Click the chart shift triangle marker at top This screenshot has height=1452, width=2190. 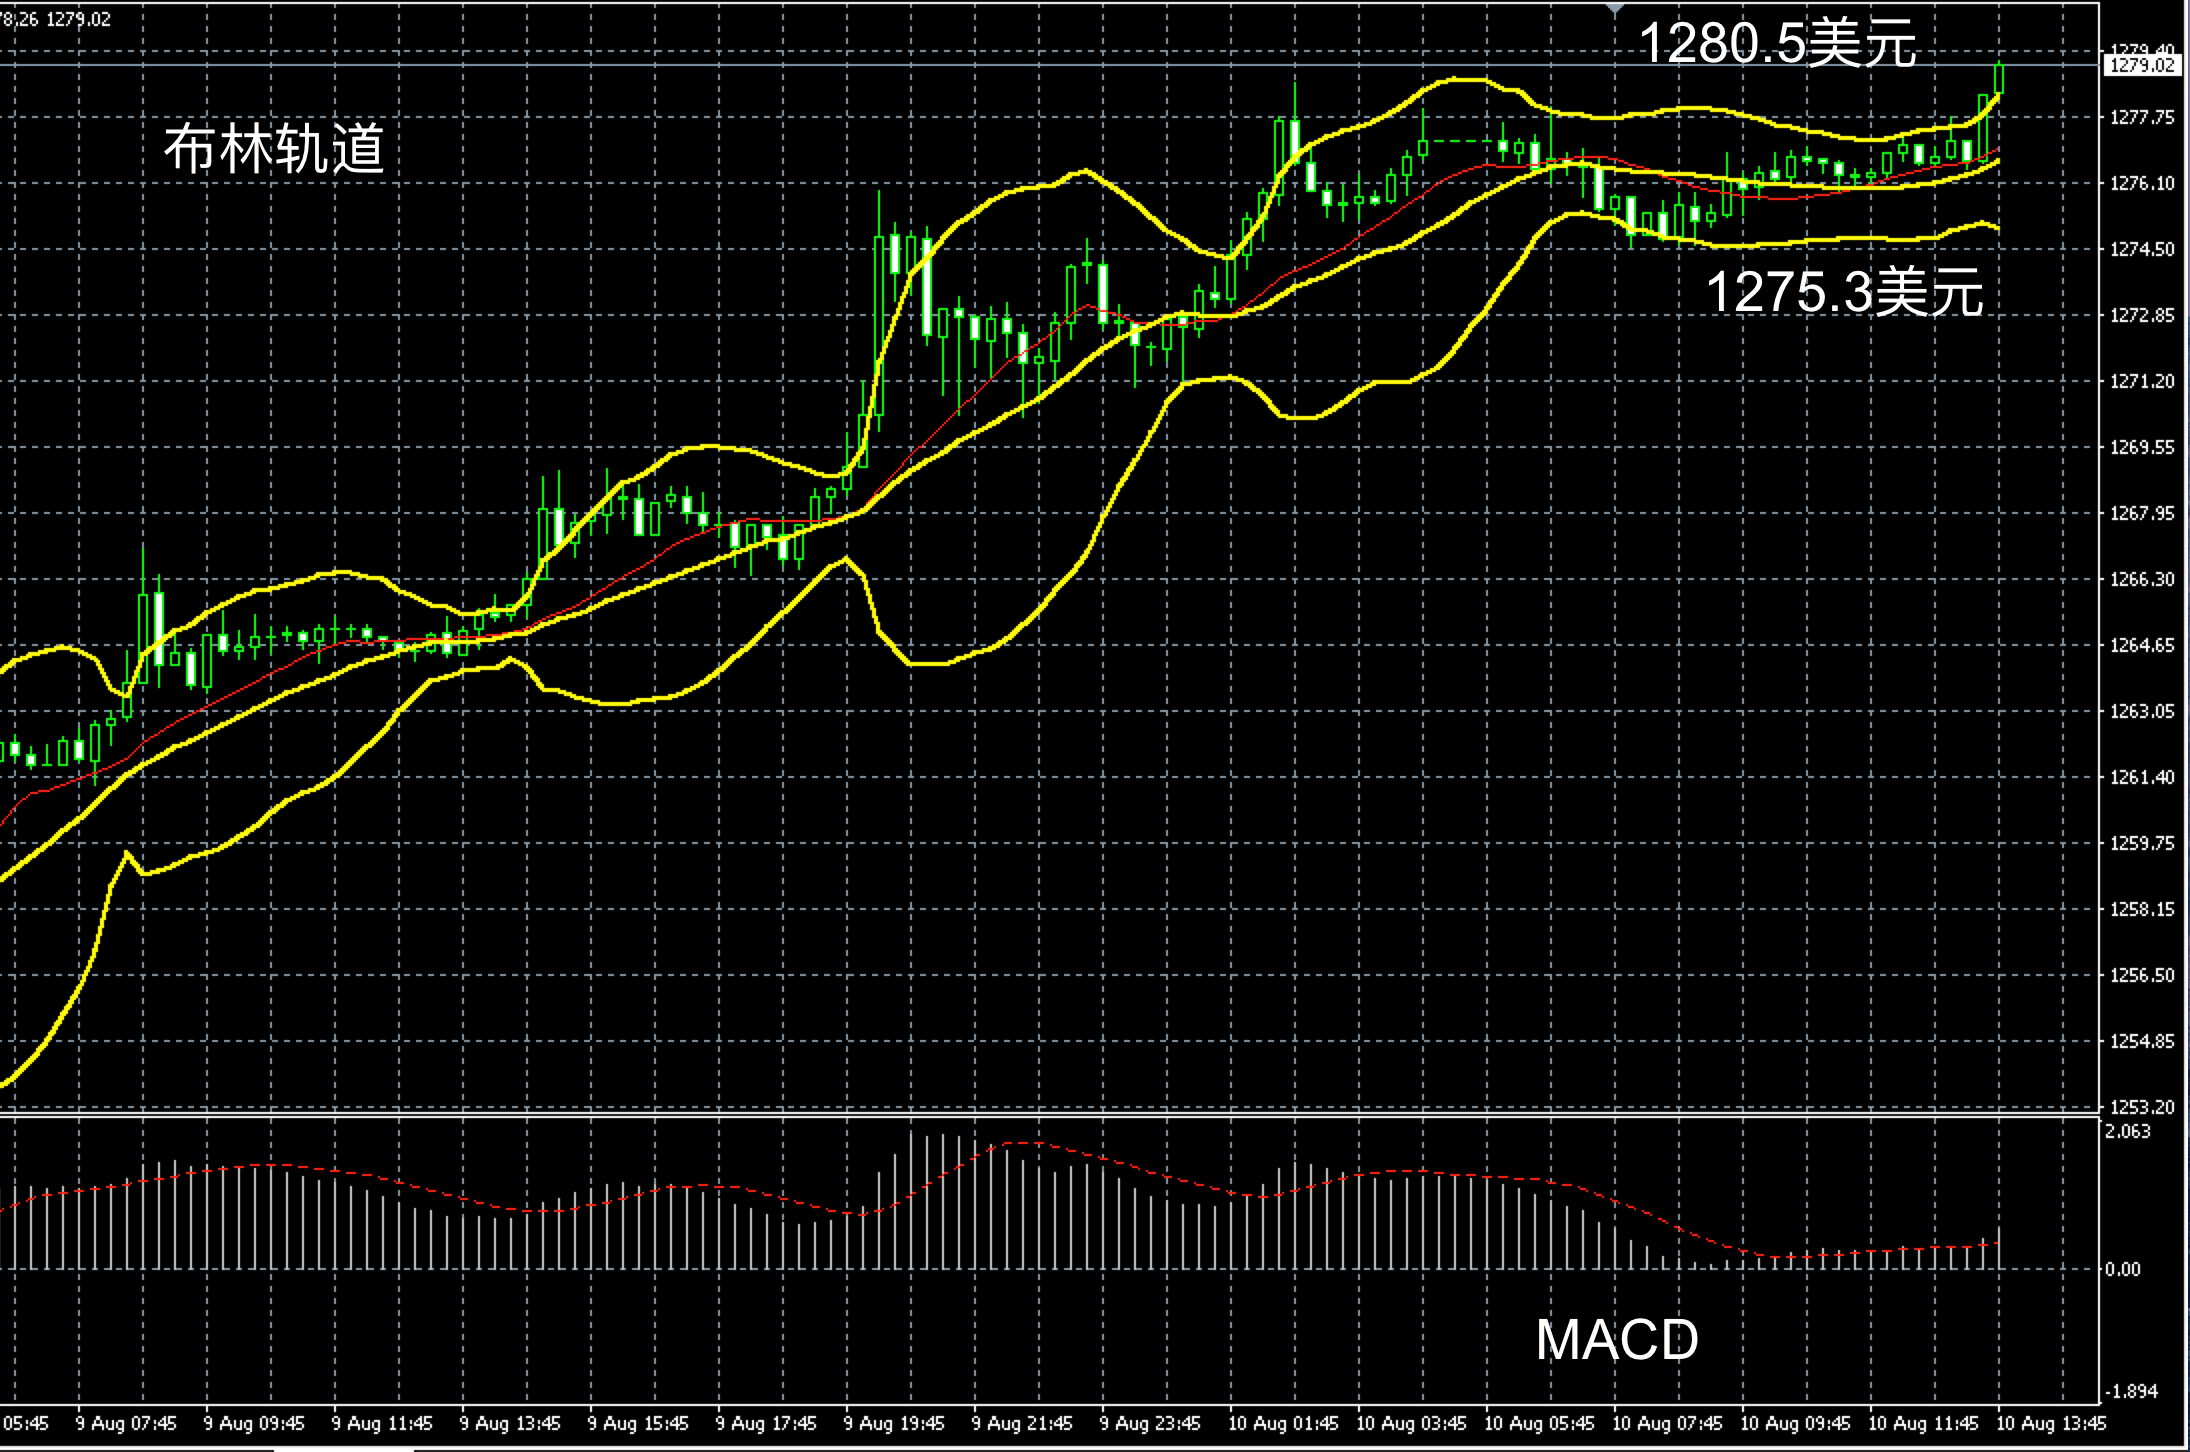coord(1615,8)
